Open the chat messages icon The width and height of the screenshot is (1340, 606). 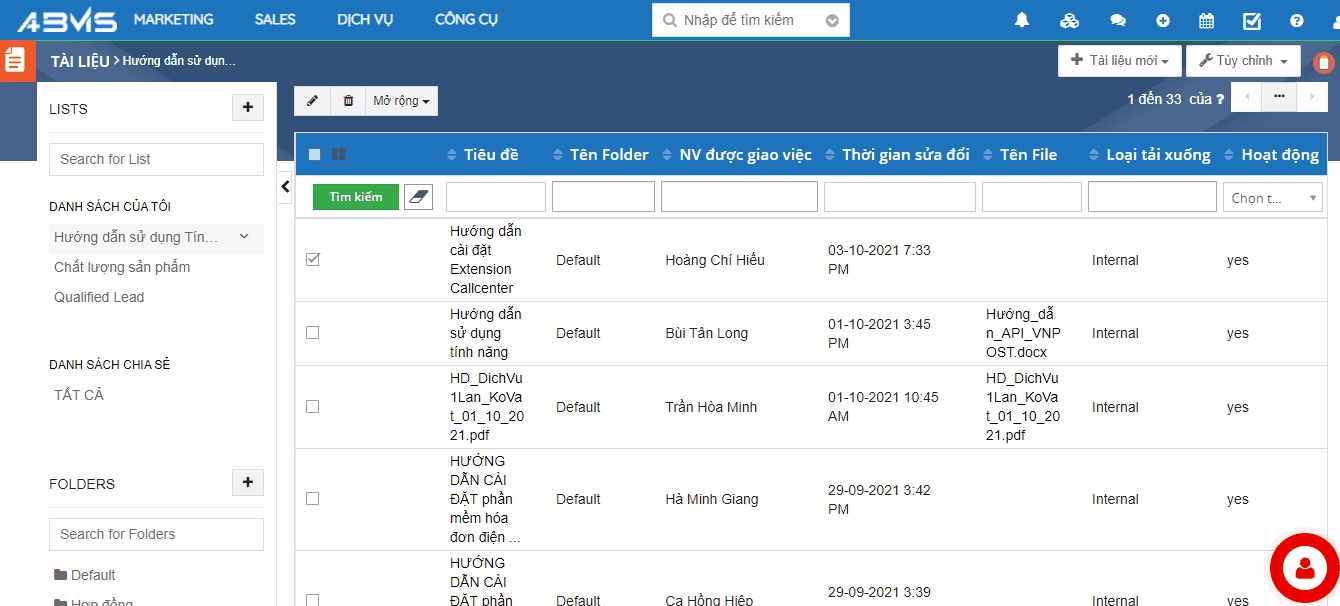pyautogui.click(x=1118, y=20)
